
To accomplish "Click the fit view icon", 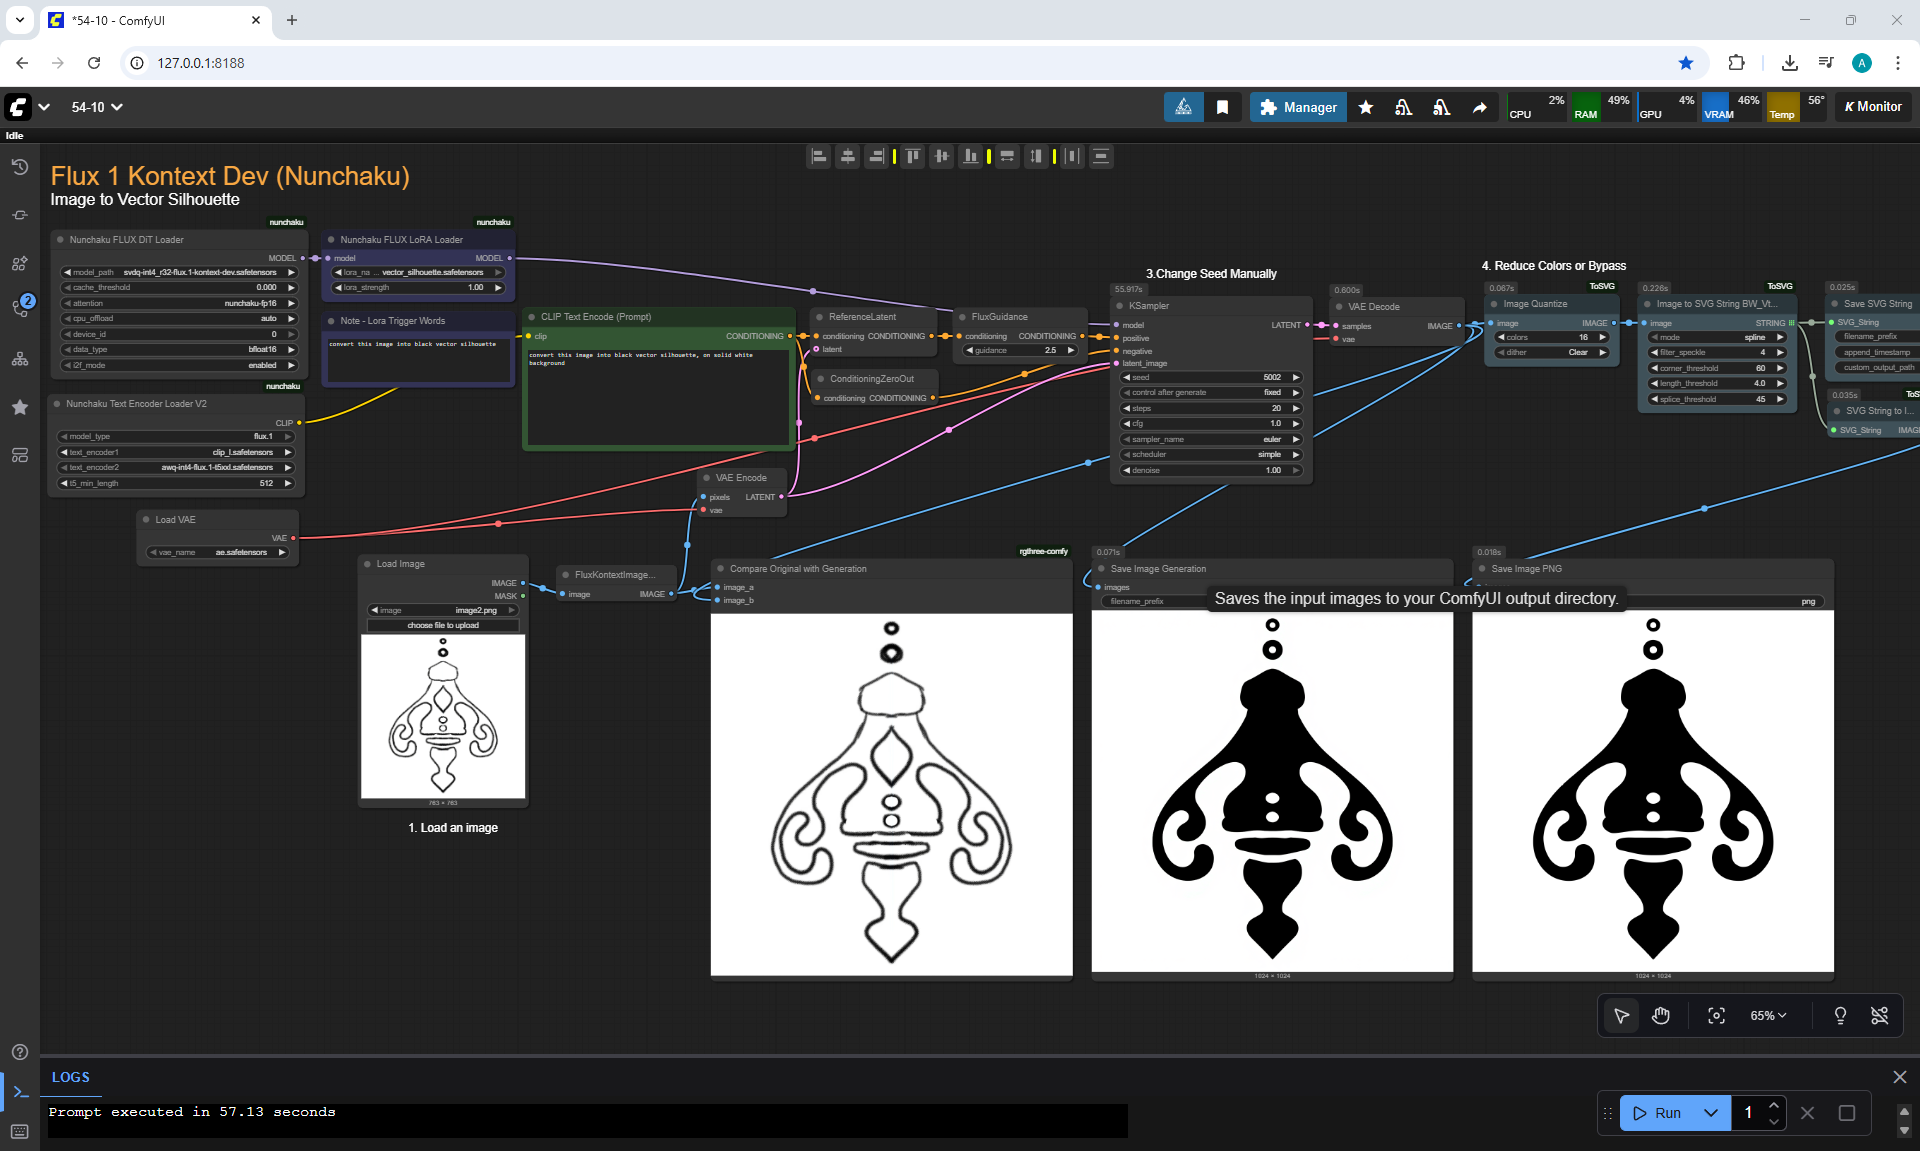I will 1716,1015.
